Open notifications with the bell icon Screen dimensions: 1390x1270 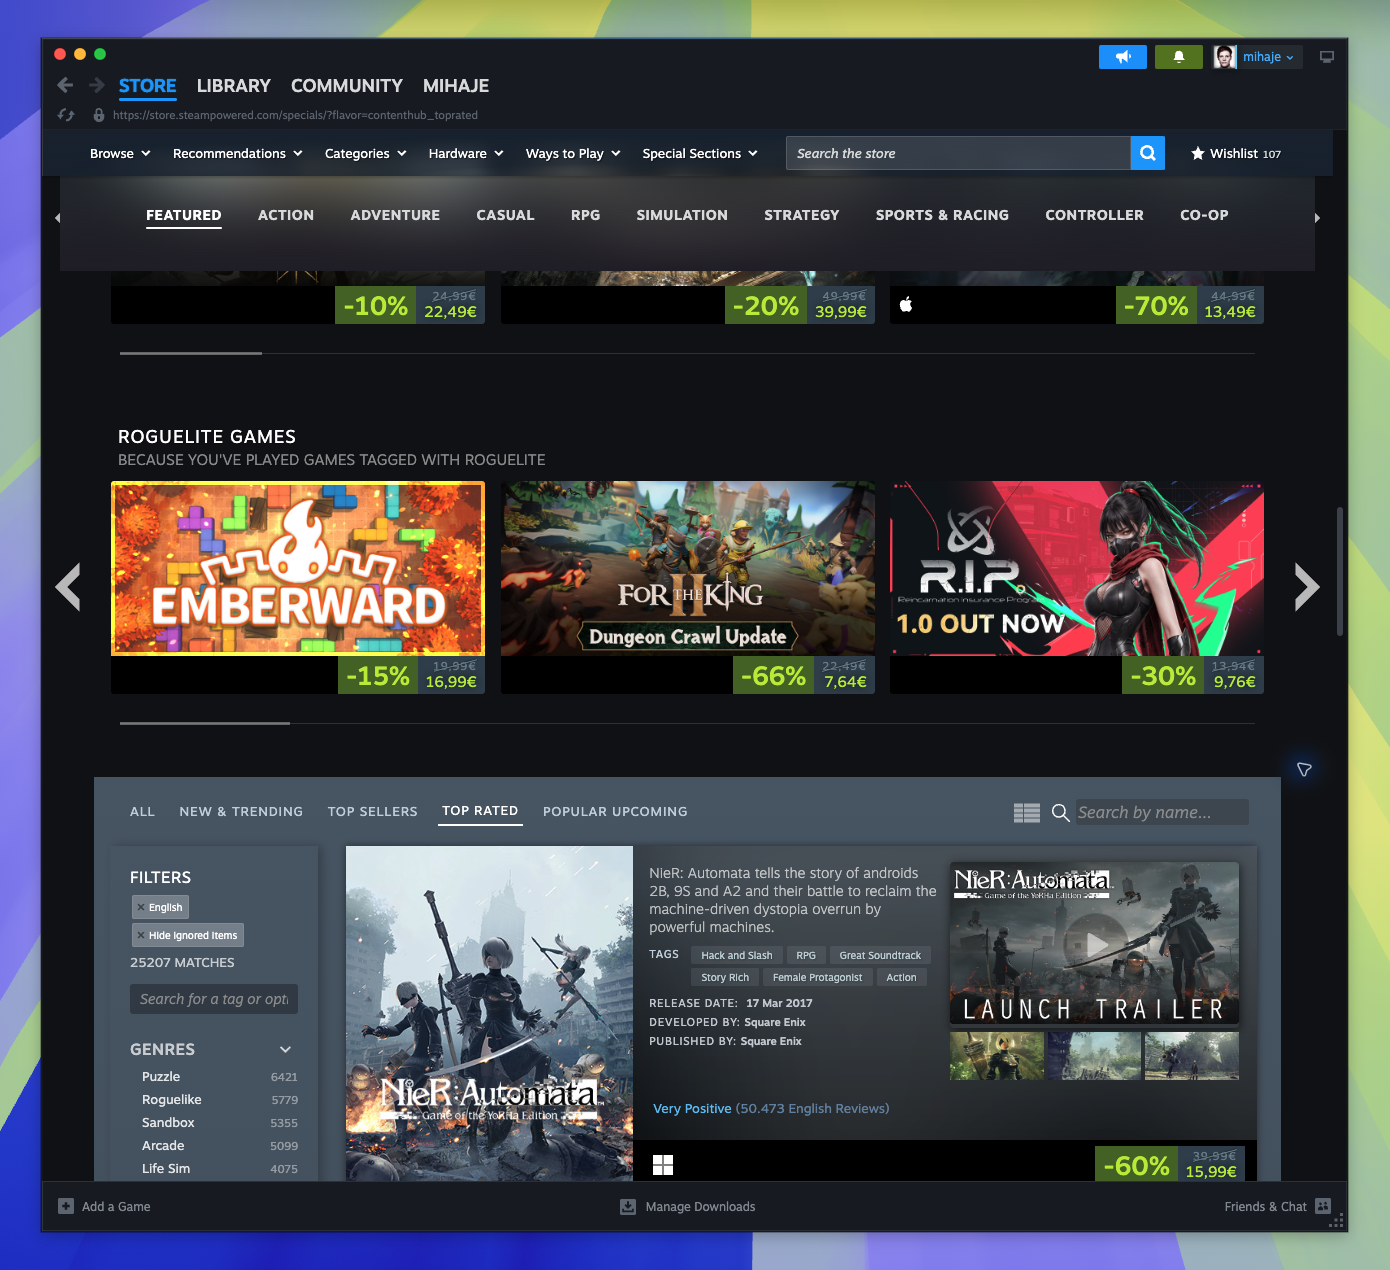tap(1179, 57)
